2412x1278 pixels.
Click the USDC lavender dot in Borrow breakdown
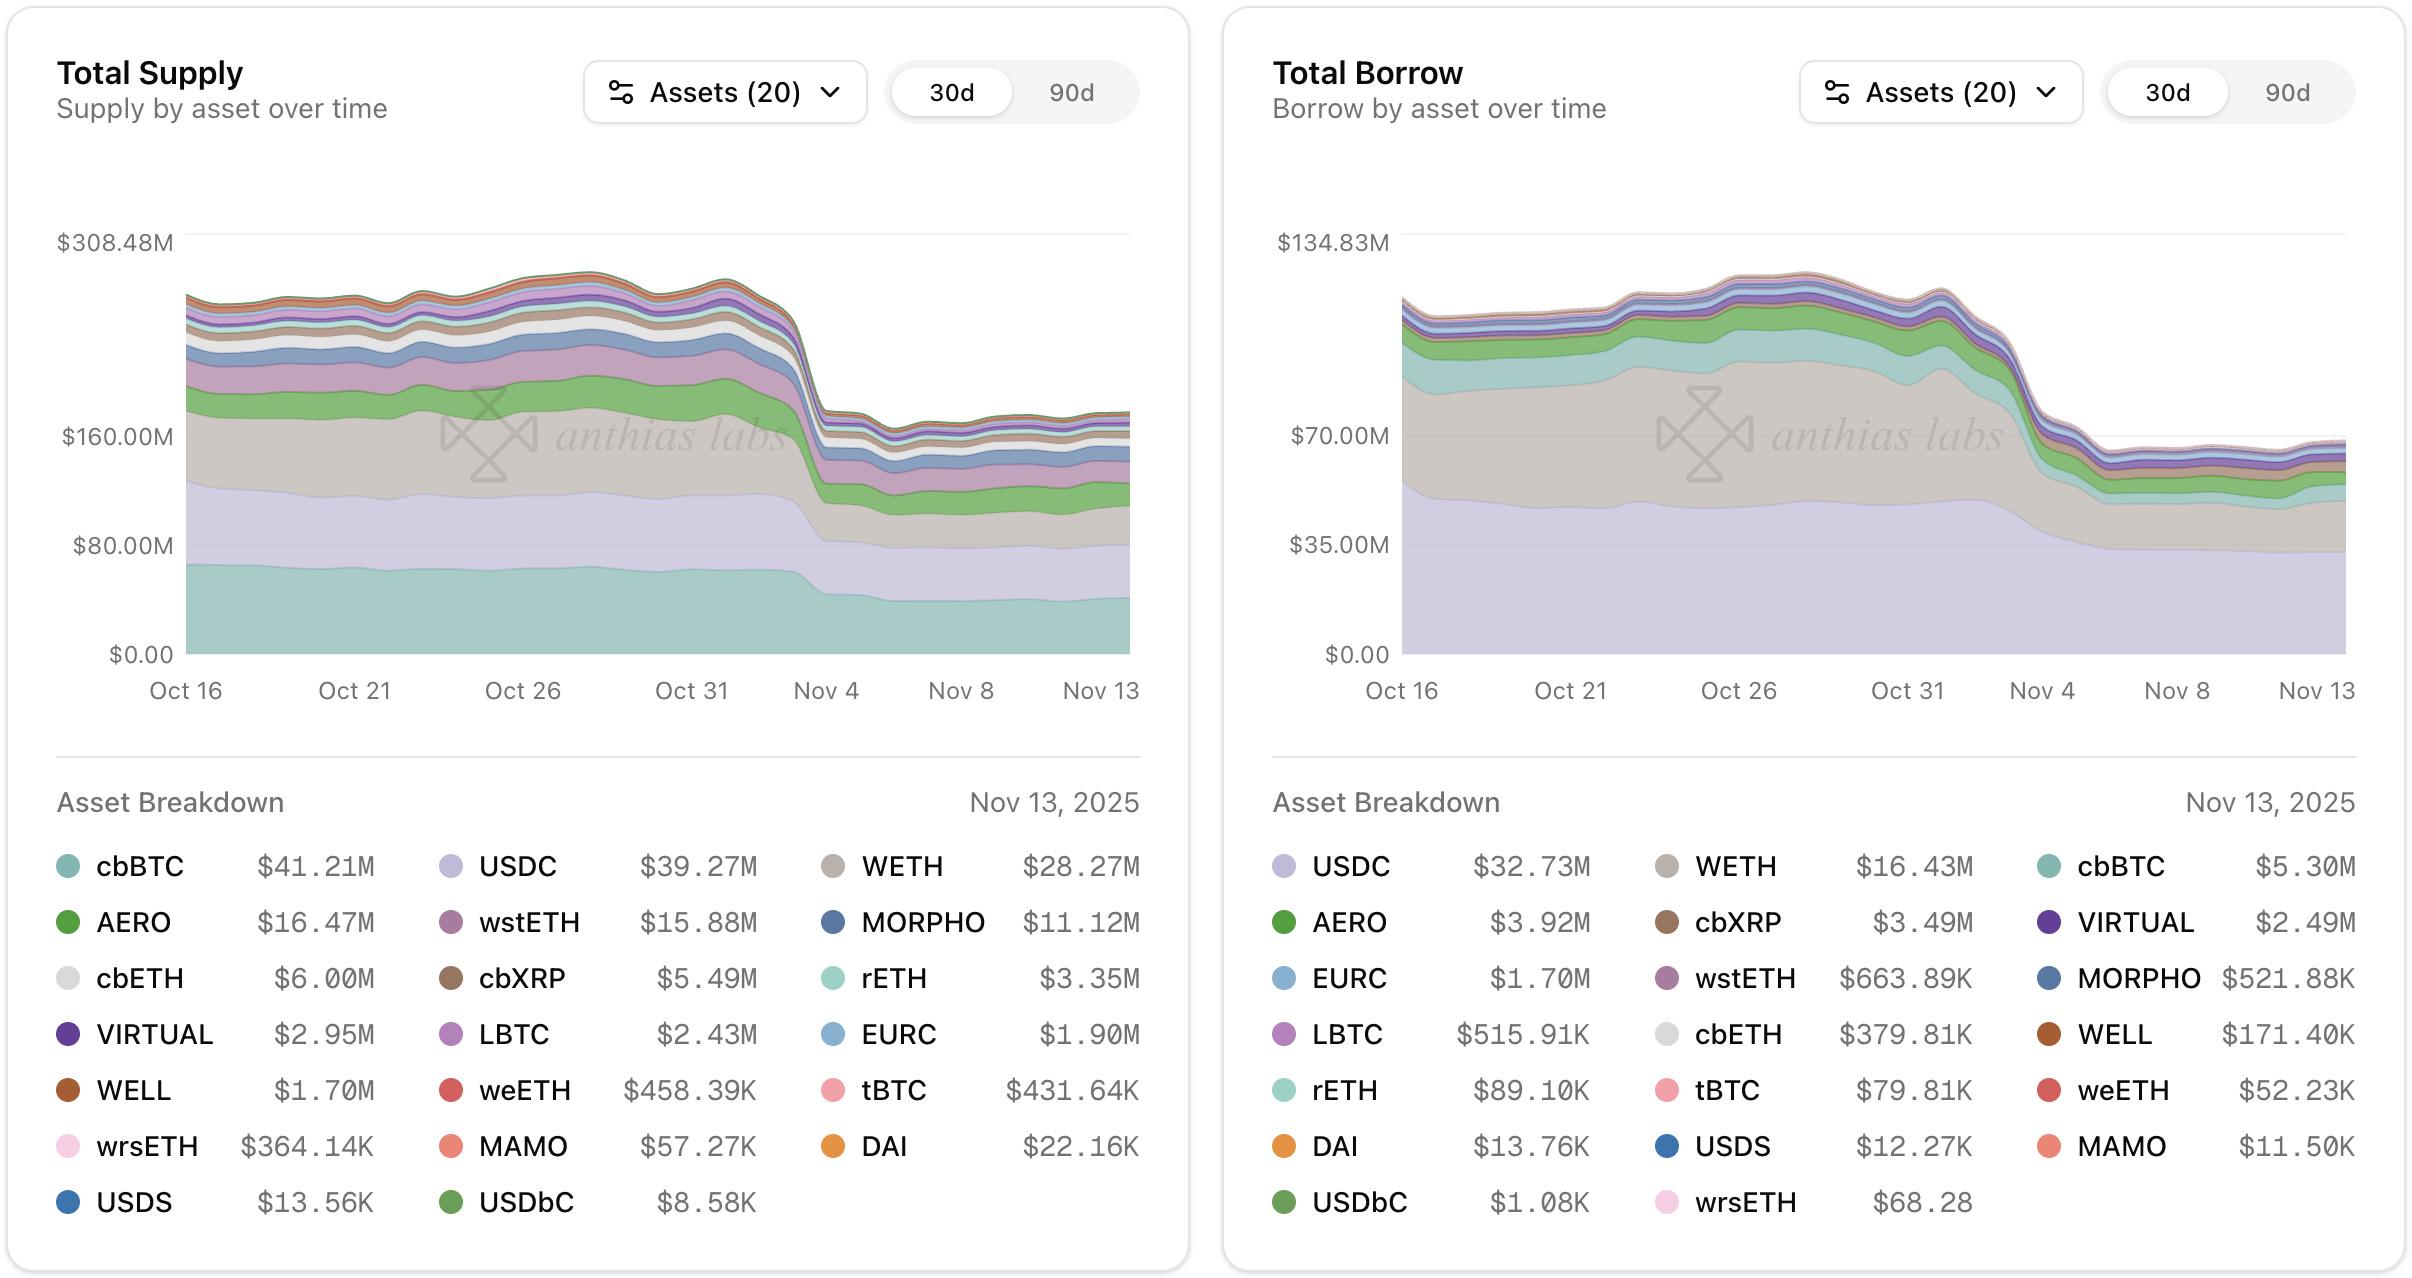[x=1284, y=866]
